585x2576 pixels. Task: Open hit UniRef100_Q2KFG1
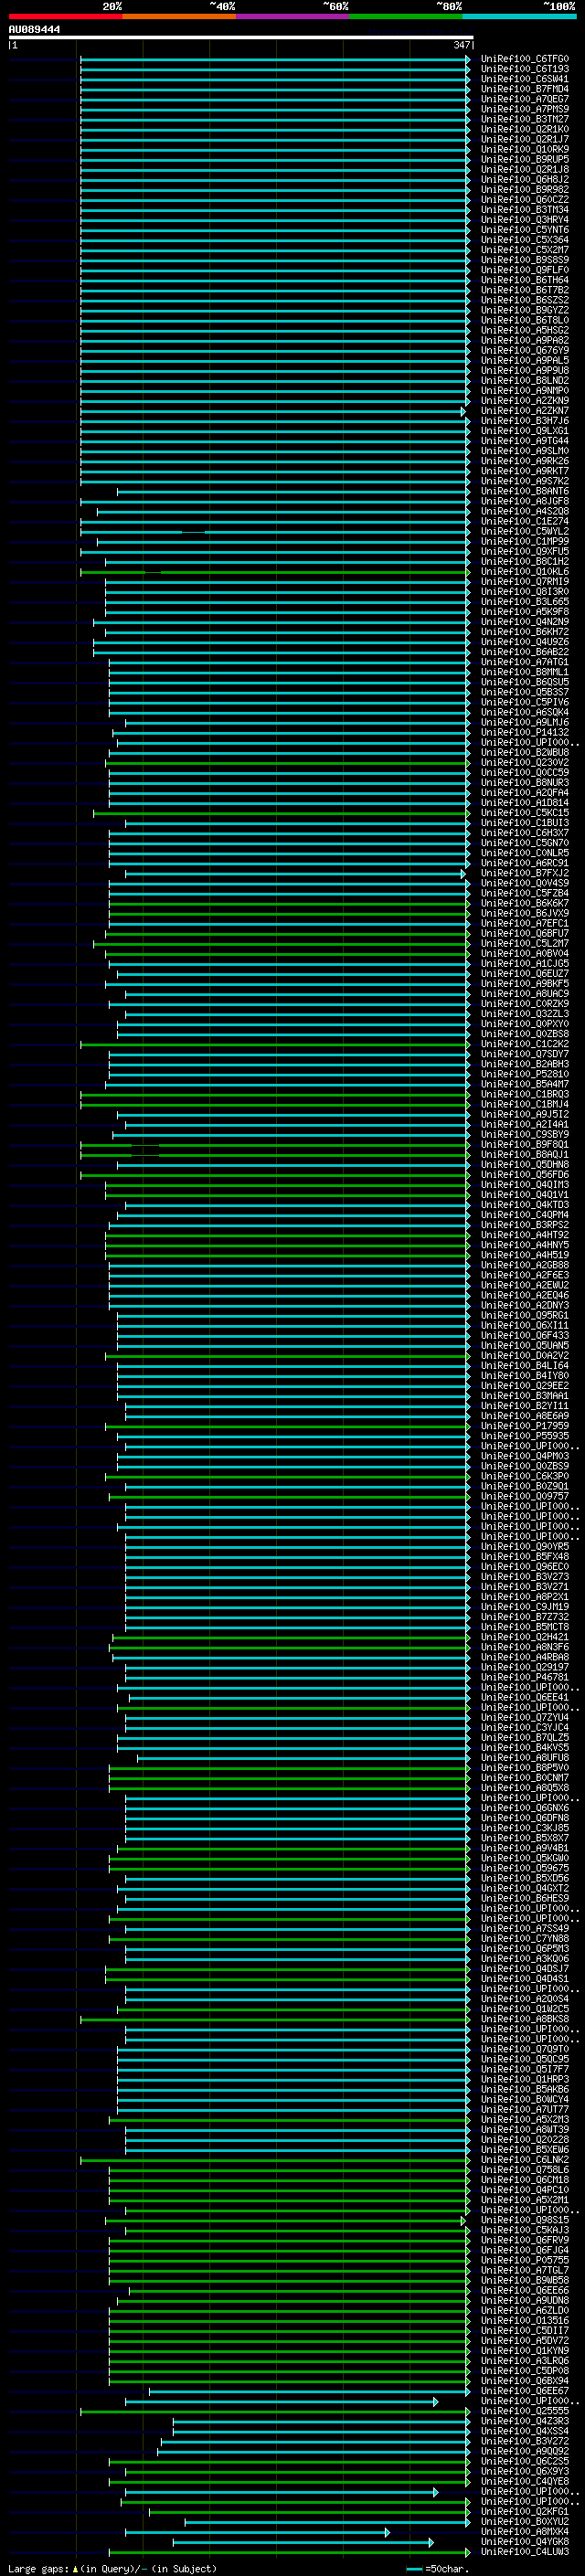coord(525,2511)
